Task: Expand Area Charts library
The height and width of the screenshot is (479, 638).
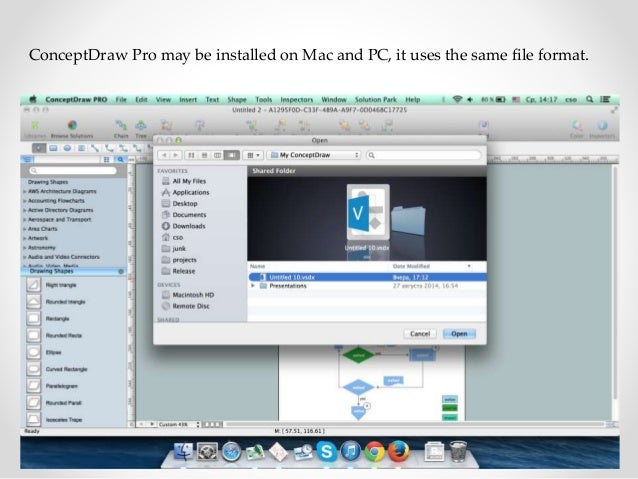Action: 24,229
